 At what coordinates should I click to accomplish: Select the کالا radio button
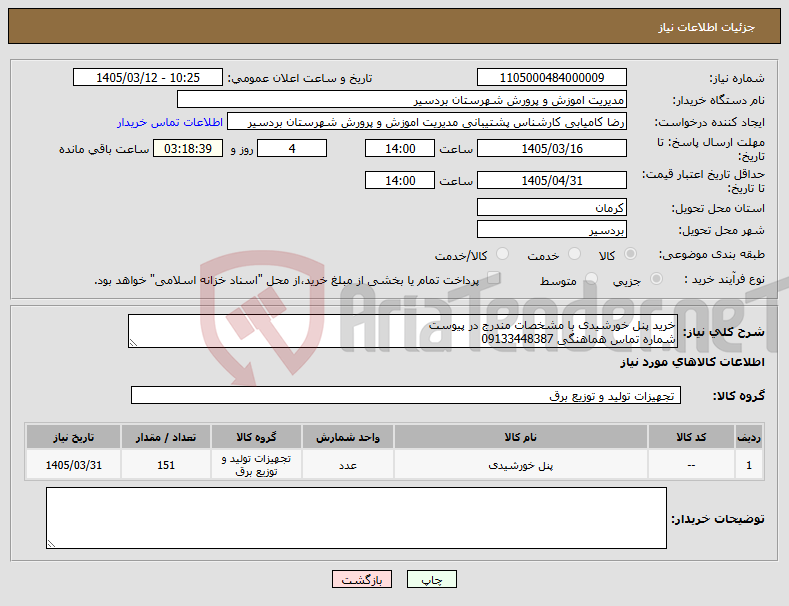(630, 254)
